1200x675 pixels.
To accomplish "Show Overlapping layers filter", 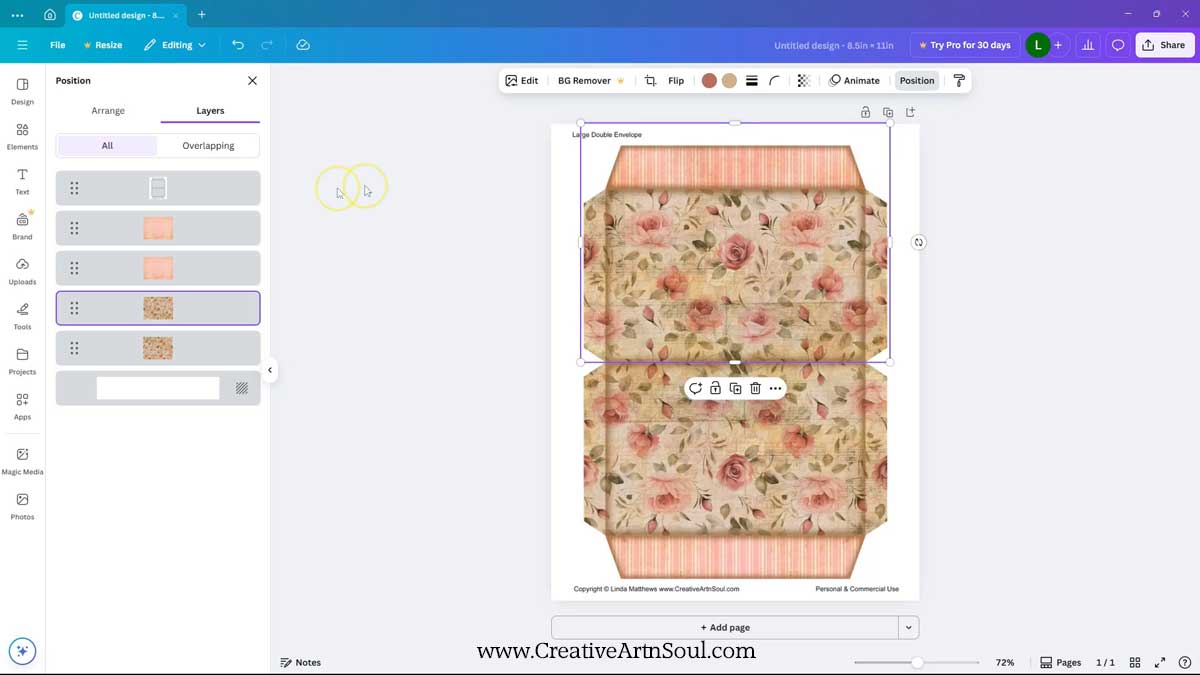I will click(208, 146).
